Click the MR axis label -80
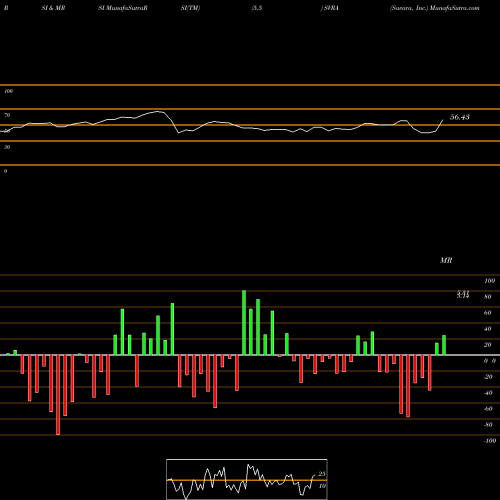The height and width of the screenshot is (500, 500). tap(488, 425)
